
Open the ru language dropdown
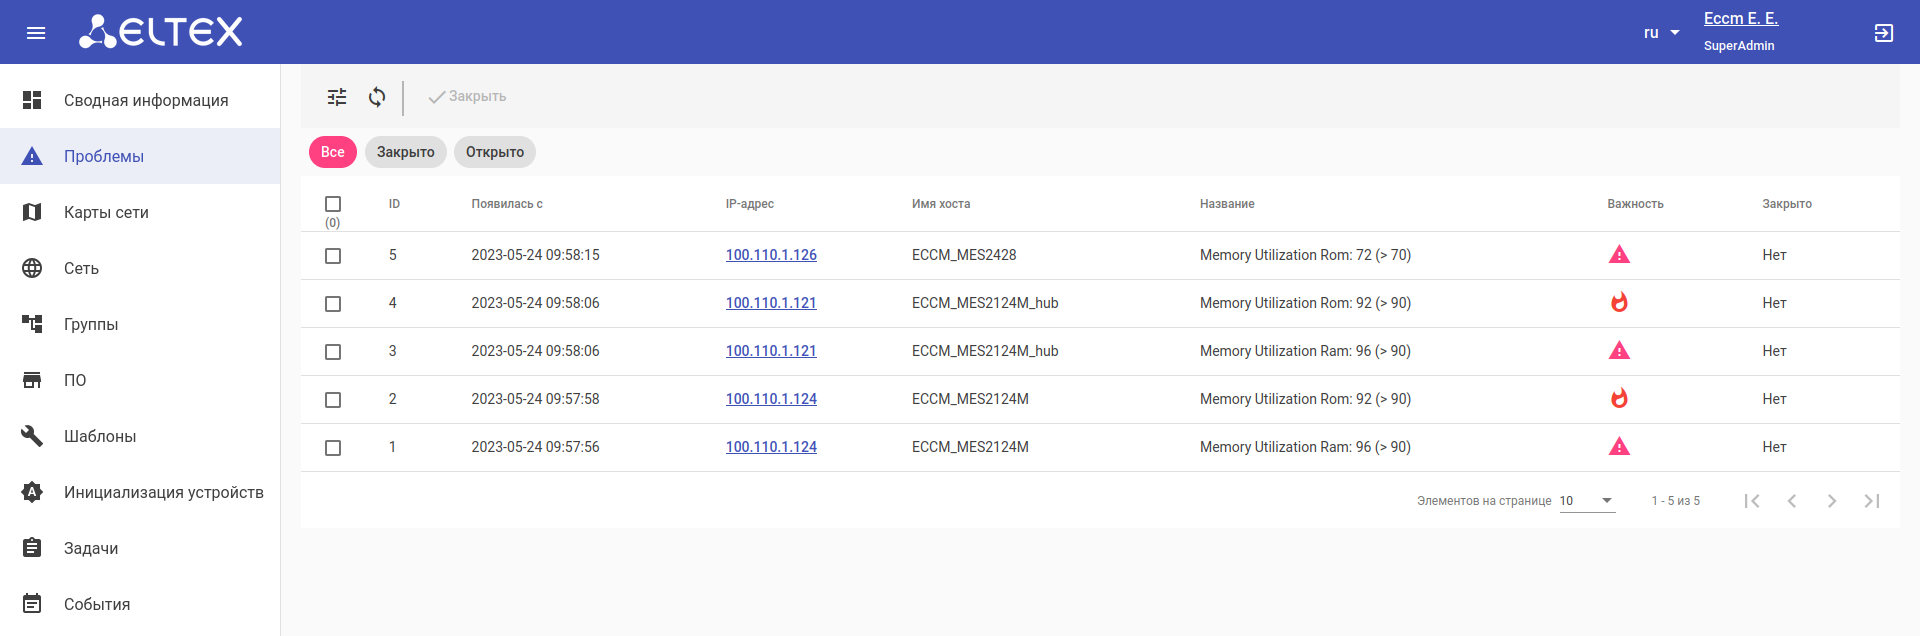[x=1661, y=33]
